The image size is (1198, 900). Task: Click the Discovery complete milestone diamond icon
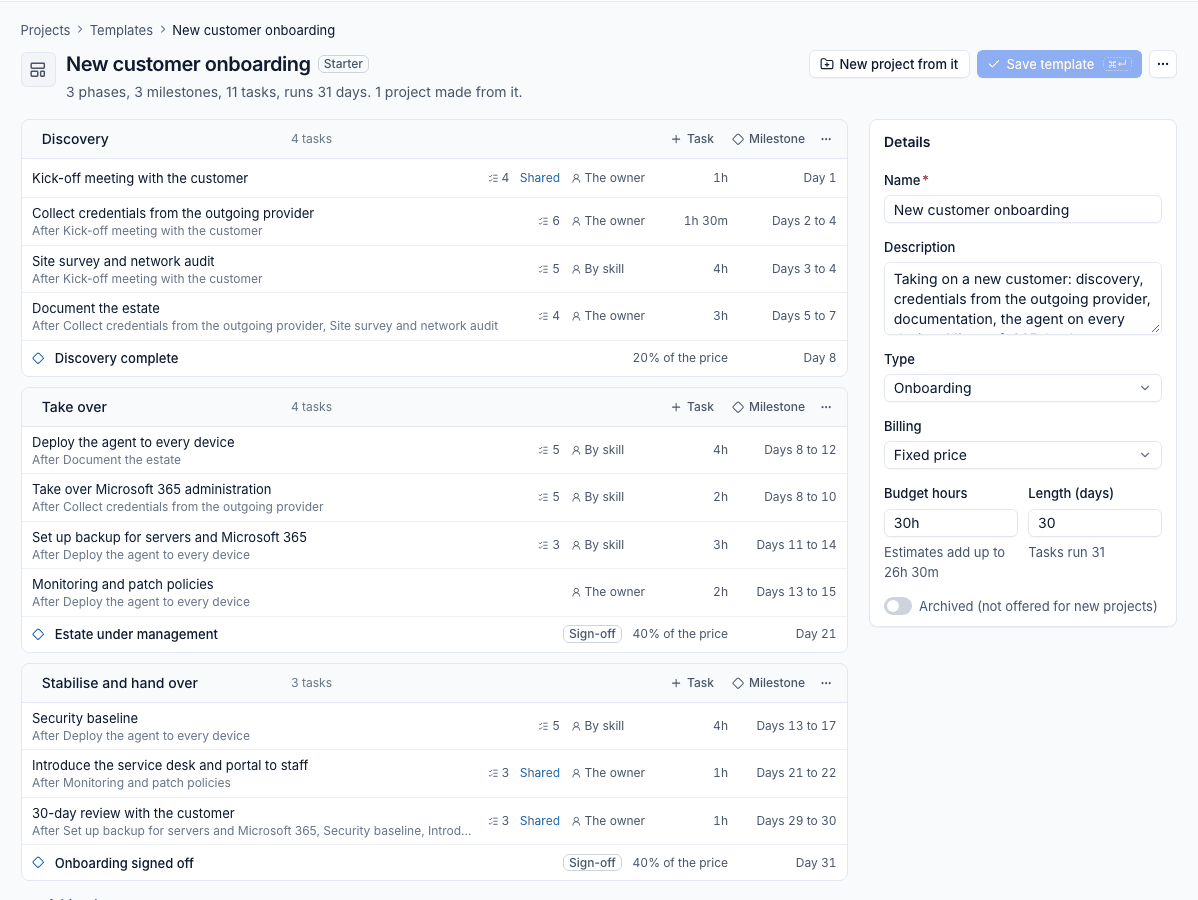(39, 358)
